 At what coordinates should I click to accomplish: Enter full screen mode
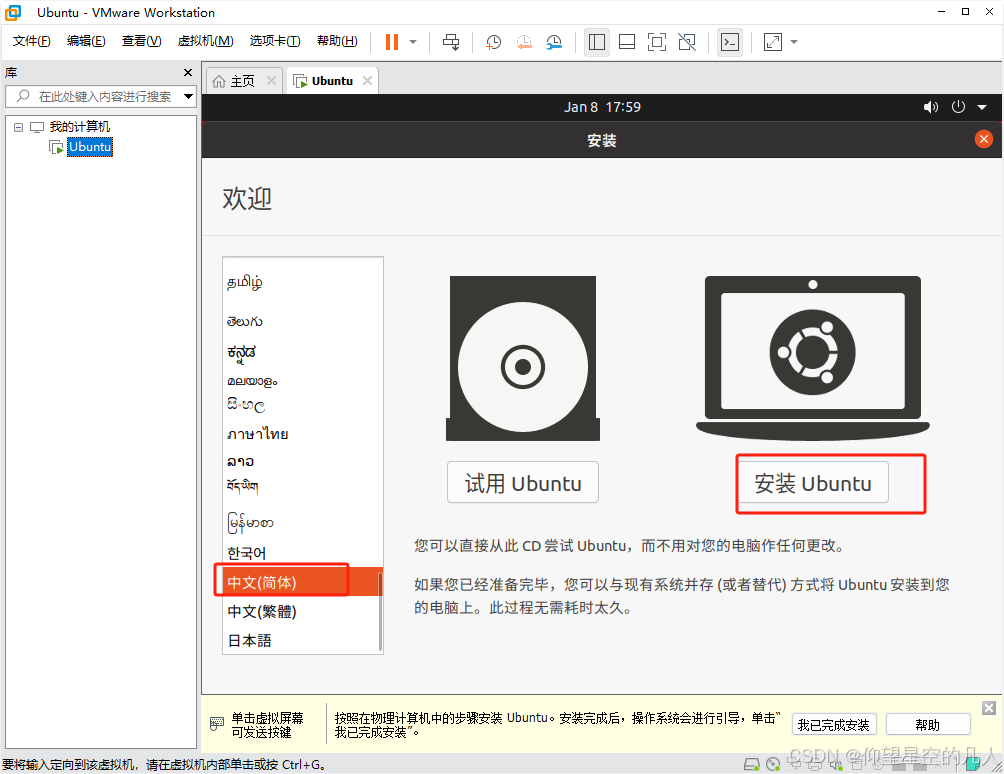coord(657,42)
